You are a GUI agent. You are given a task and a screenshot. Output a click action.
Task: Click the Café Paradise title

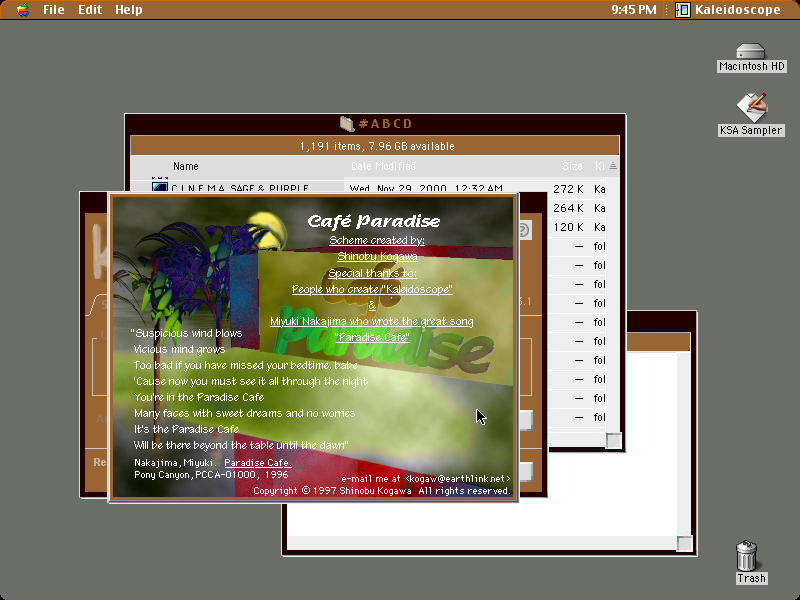(x=373, y=221)
